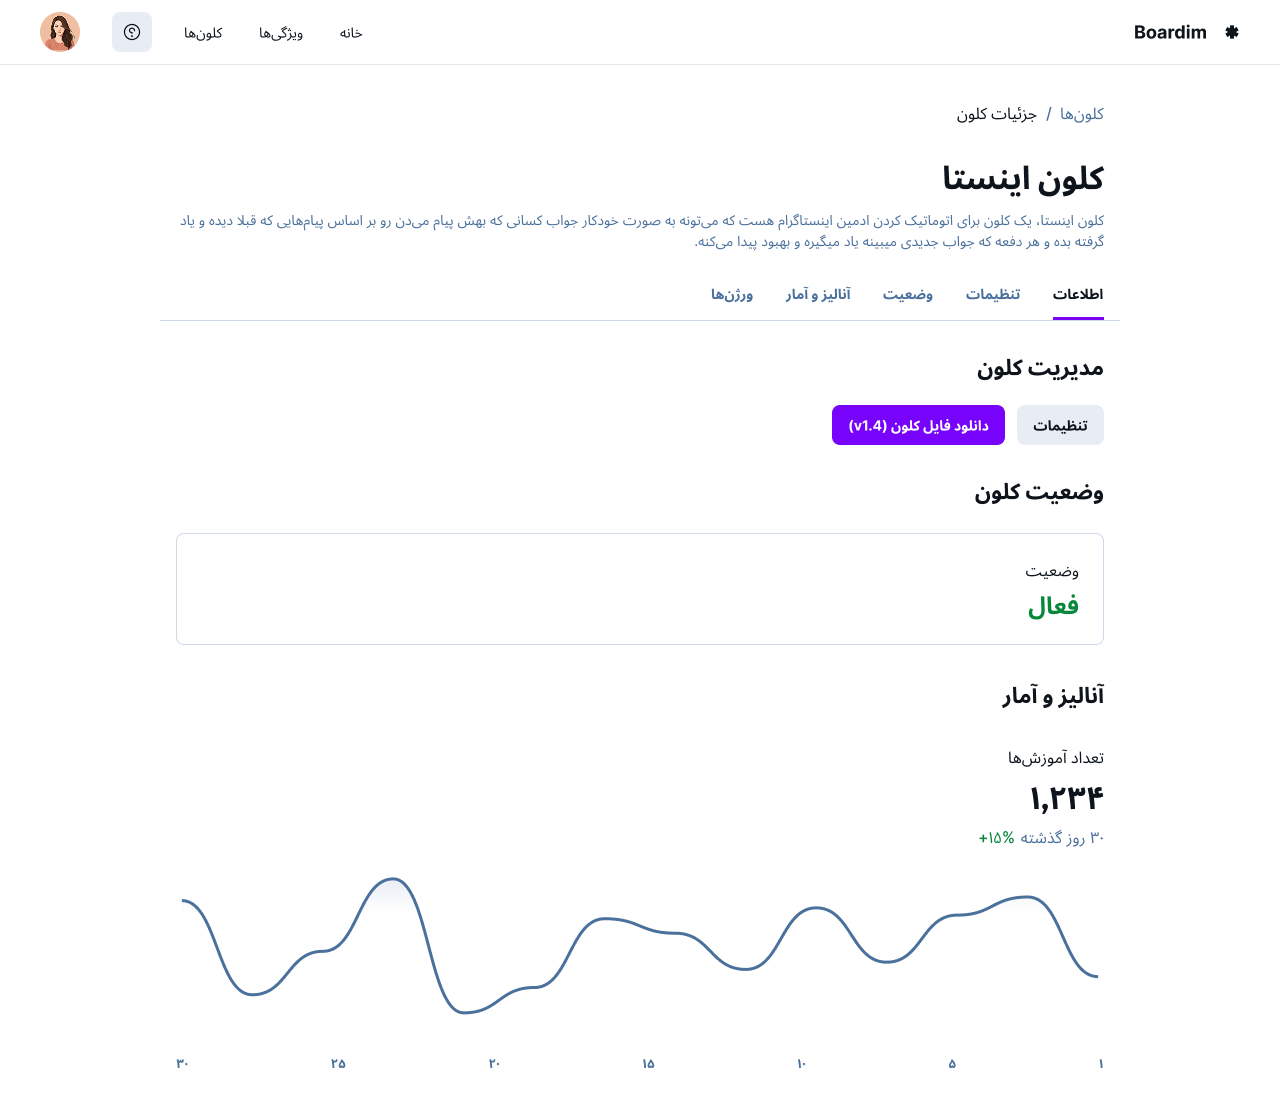Go to کلون‌ها via the breadcrumb link
This screenshot has width=1280, height=1113.
(x=1082, y=114)
